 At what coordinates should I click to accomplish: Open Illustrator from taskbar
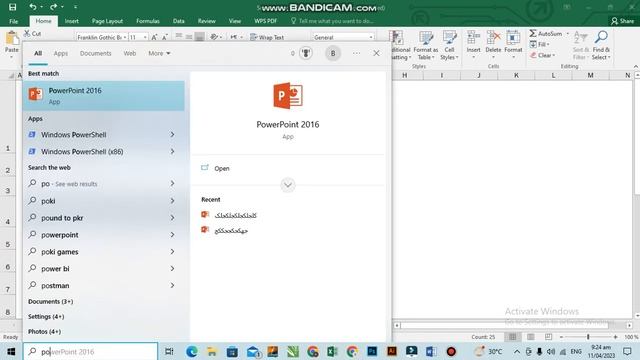(392, 351)
